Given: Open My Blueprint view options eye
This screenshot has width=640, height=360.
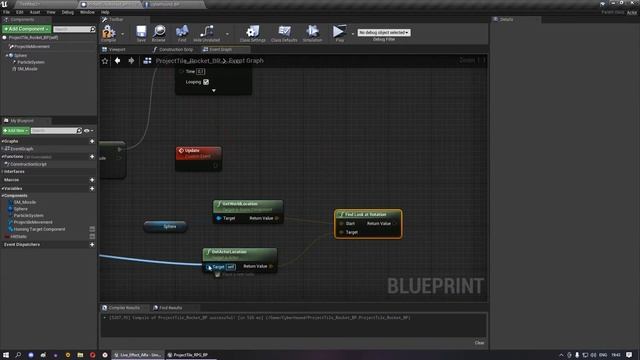Looking at the screenshot, I should (87, 131).
